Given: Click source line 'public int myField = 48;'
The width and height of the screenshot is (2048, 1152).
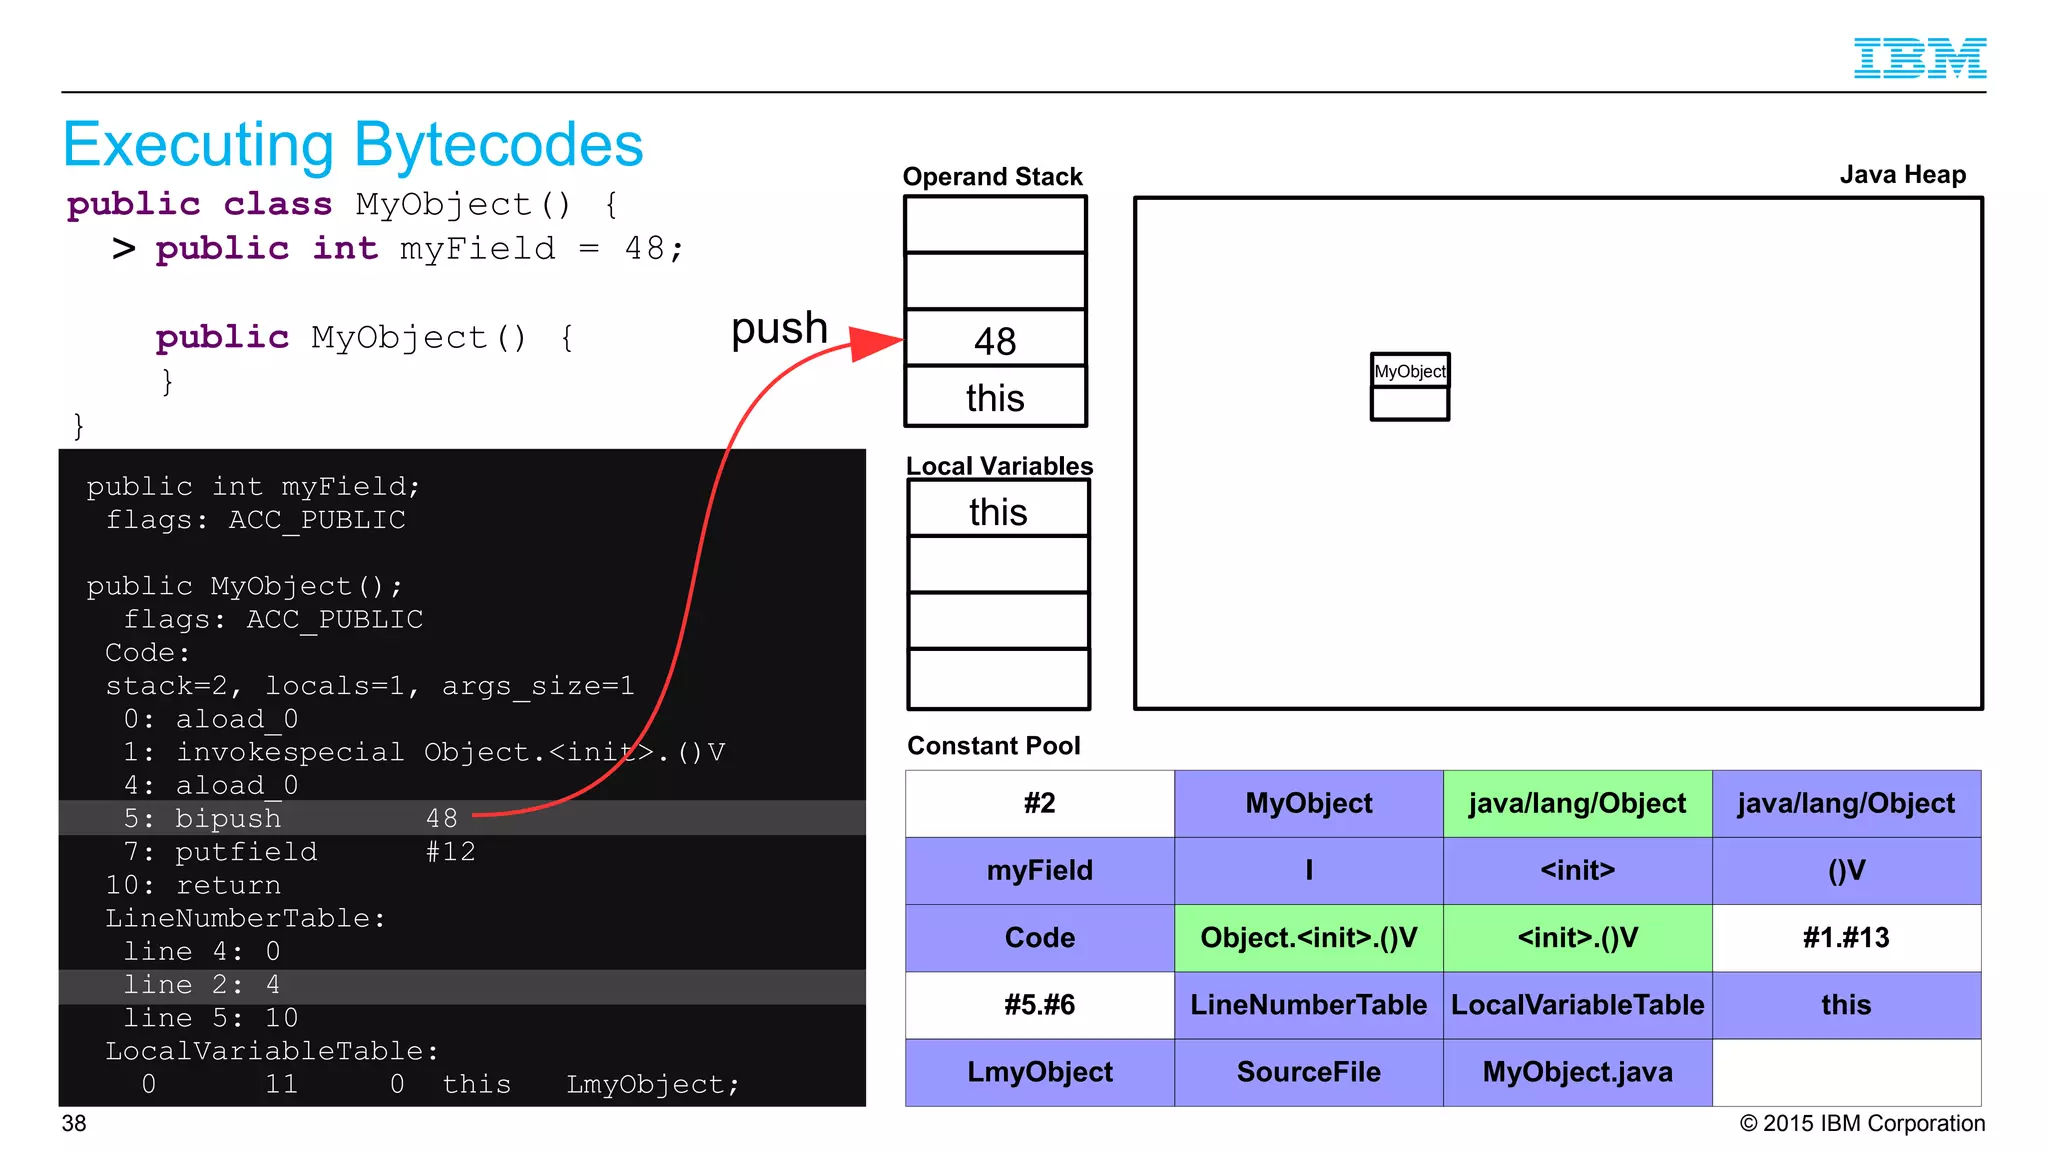Looking at the screenshot, I should 420,248.
